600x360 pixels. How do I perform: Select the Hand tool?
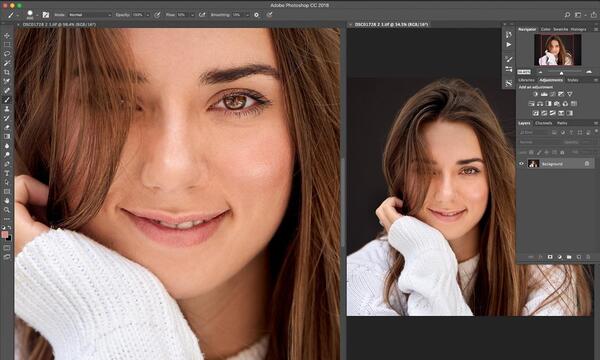point(7,200)
